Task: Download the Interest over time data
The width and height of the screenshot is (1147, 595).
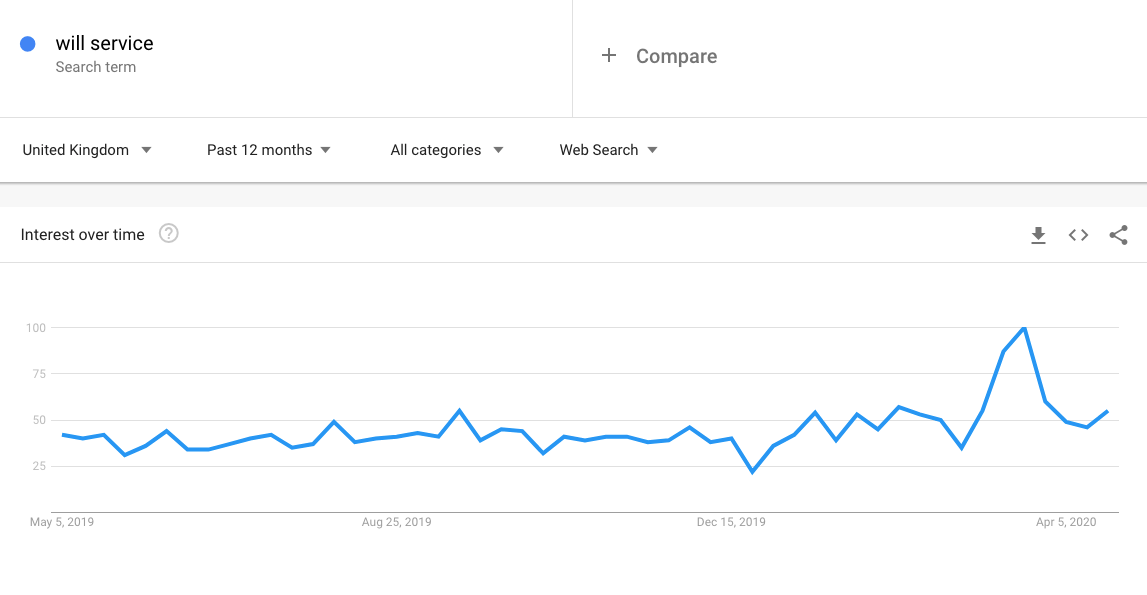Action: tap(1038, 235)
